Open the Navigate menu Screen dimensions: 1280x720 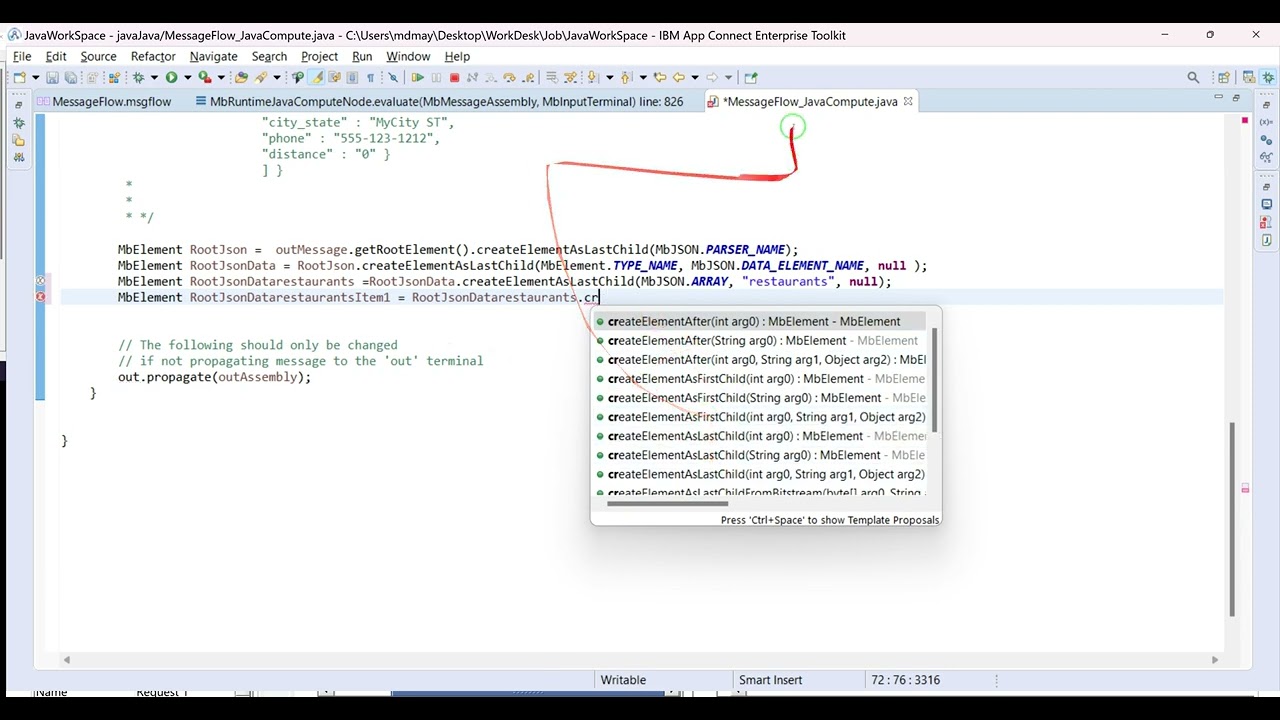click(x=213, y=56)
